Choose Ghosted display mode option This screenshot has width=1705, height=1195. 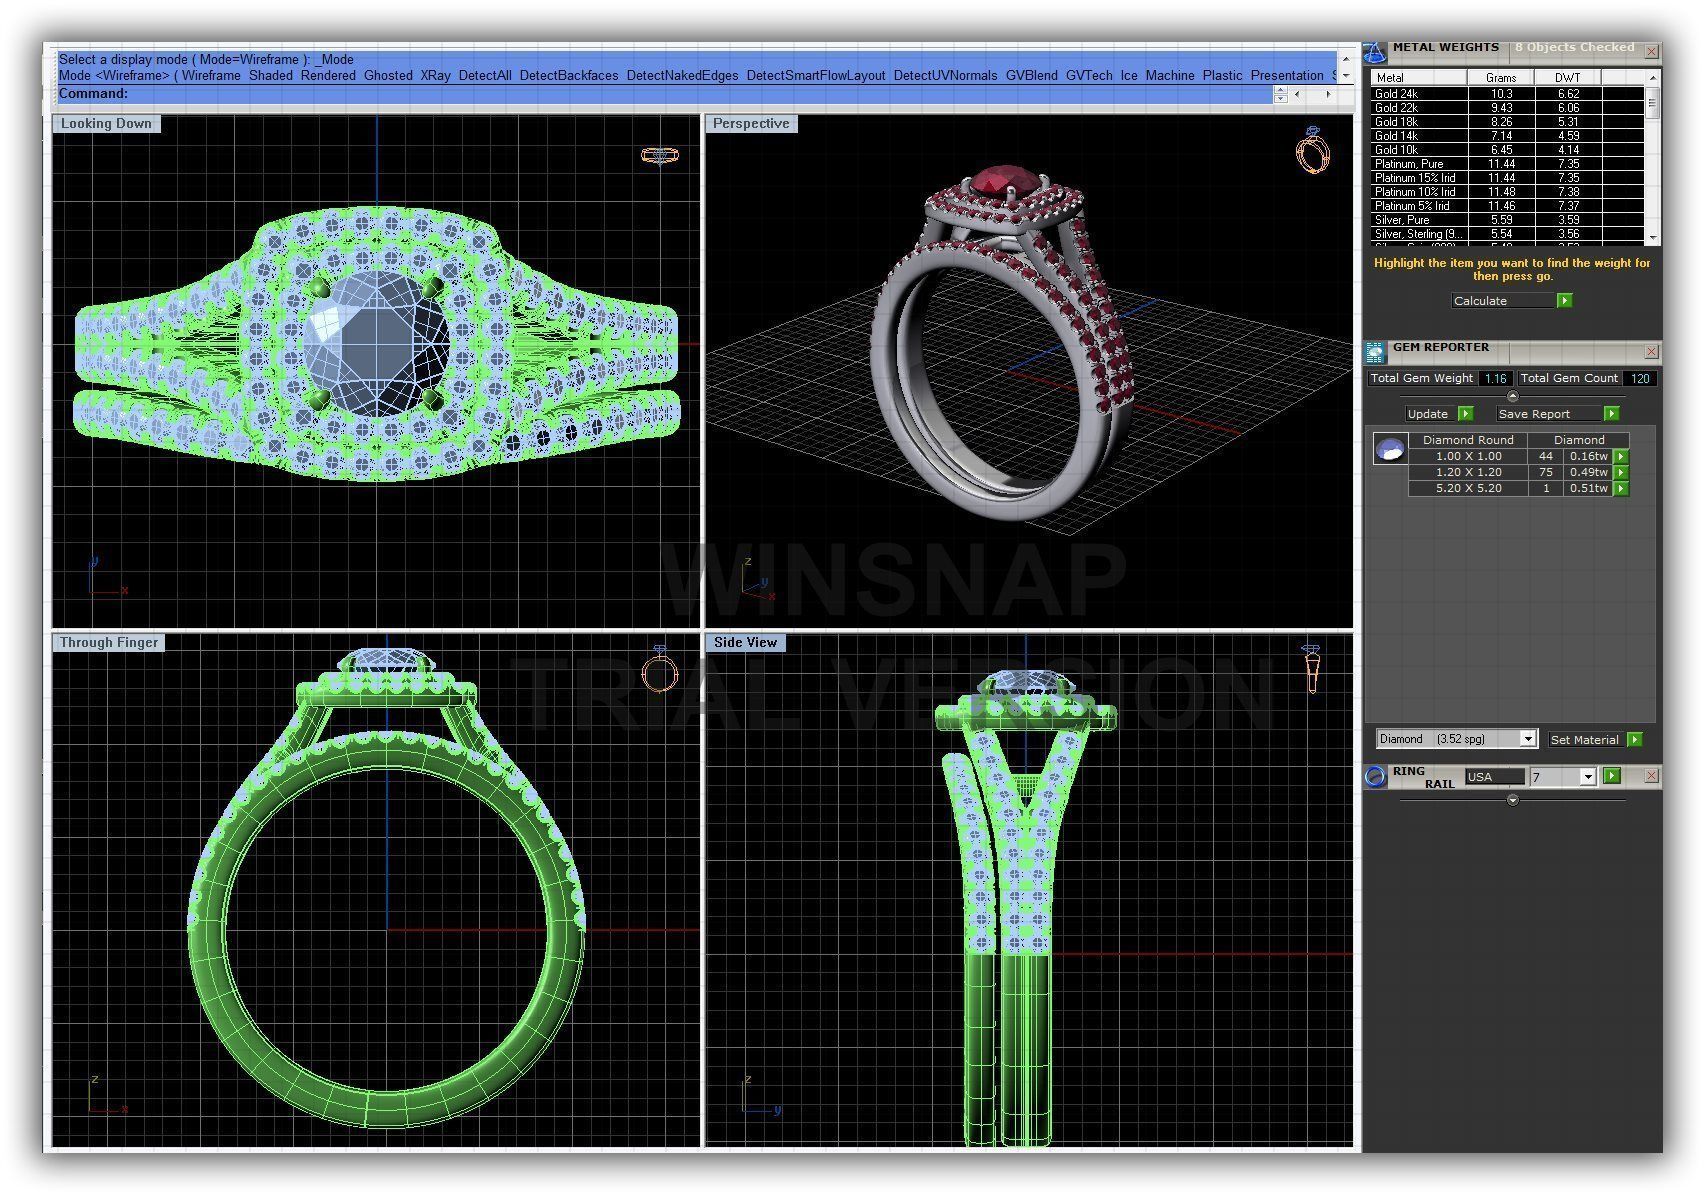pos(388,75)
